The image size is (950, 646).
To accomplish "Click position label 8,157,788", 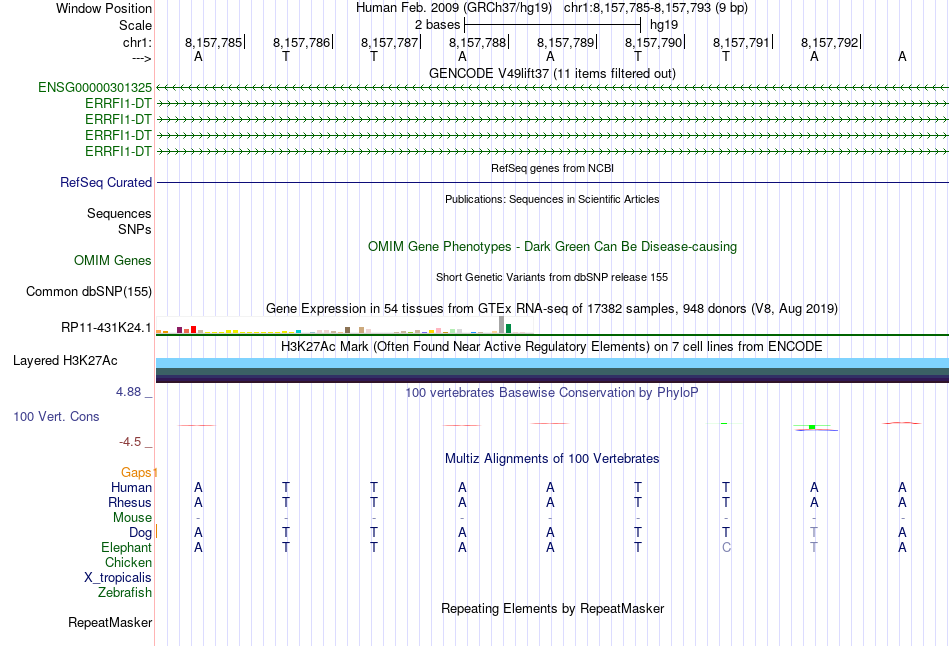I will tap(477, 42).
